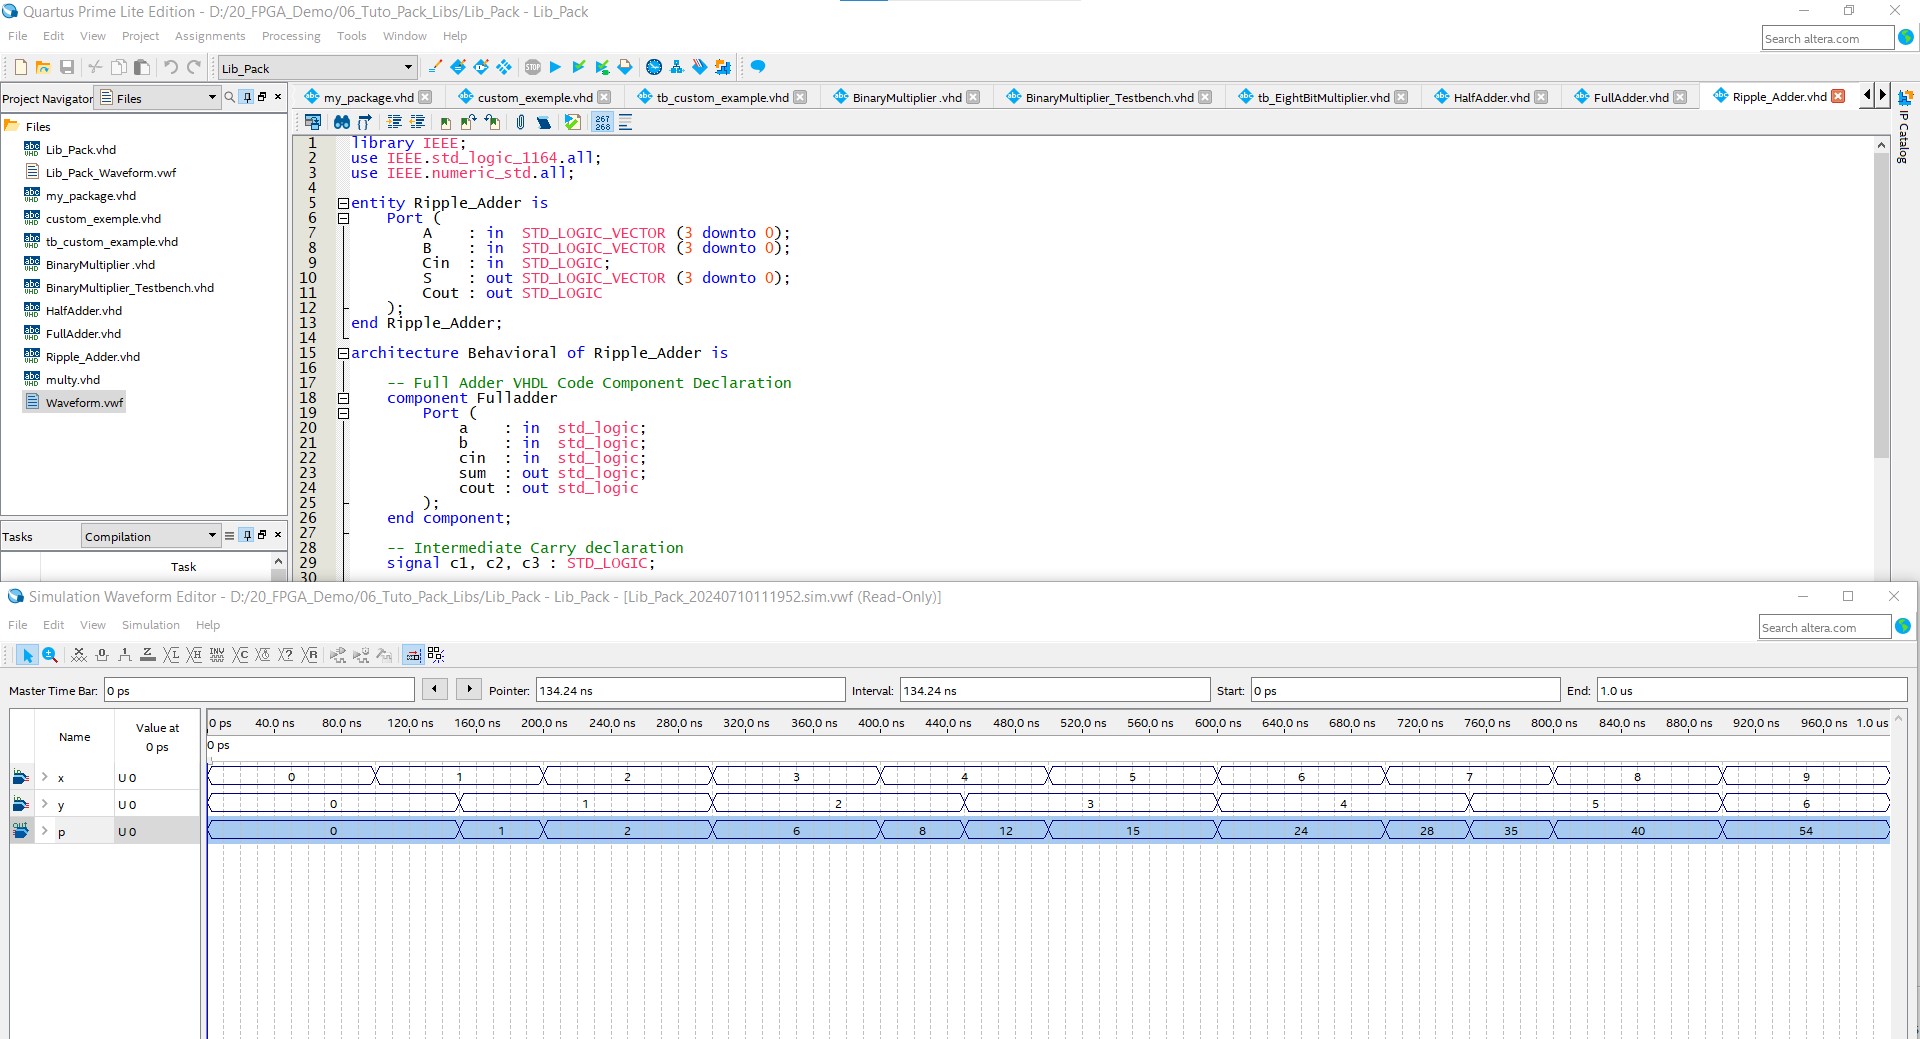Expand signal p in waveform list
The image size is (1920, 1039).
pos(45,831)
